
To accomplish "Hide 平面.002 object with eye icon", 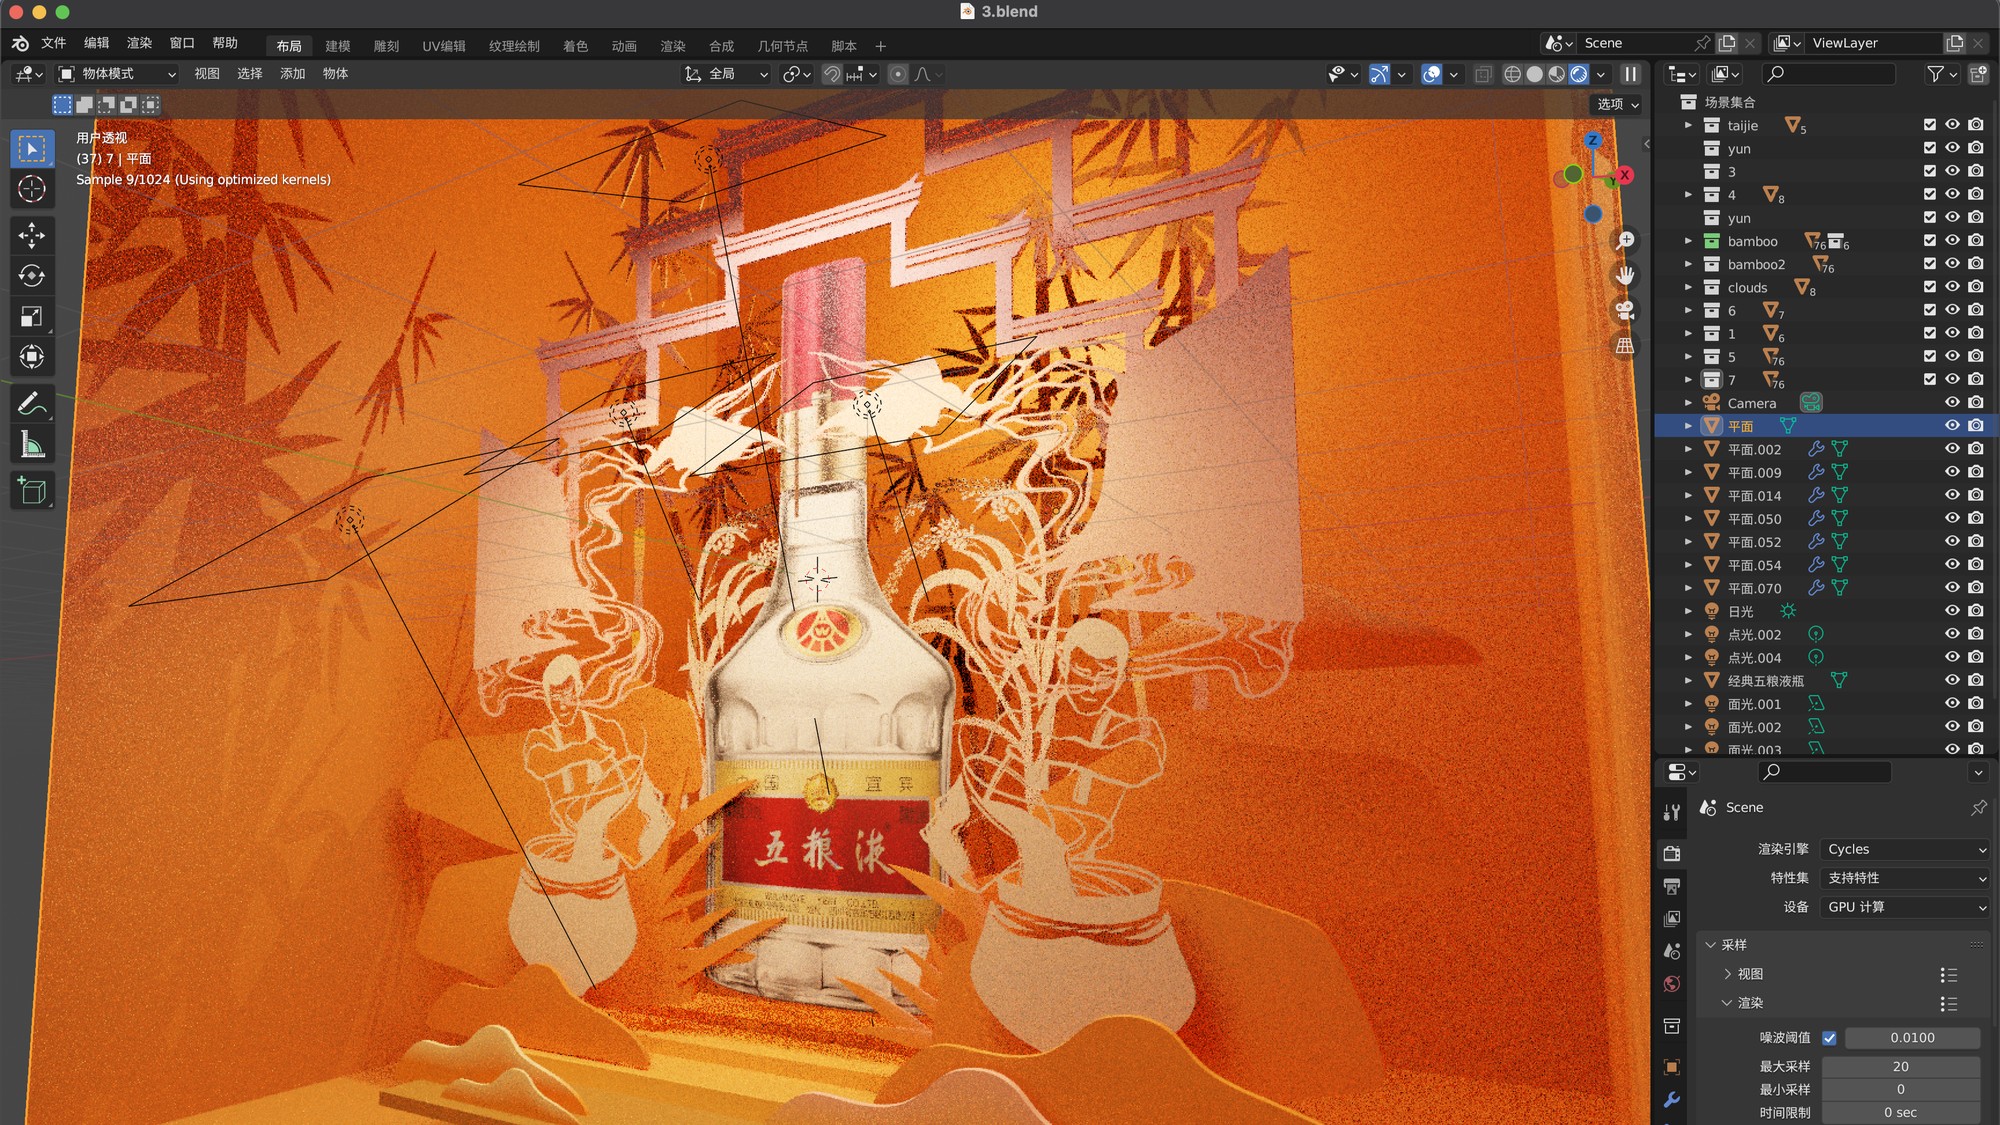I will [x=1952, y=449].
